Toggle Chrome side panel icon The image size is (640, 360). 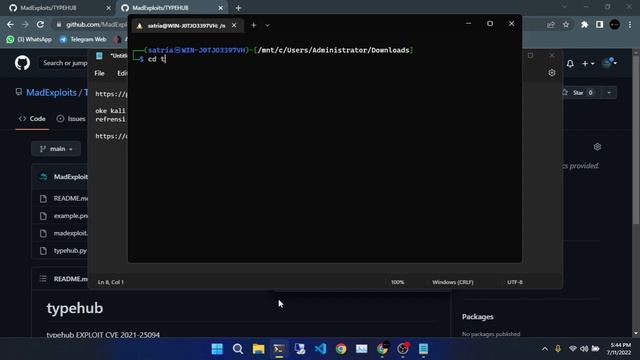(x=599, y=24)
